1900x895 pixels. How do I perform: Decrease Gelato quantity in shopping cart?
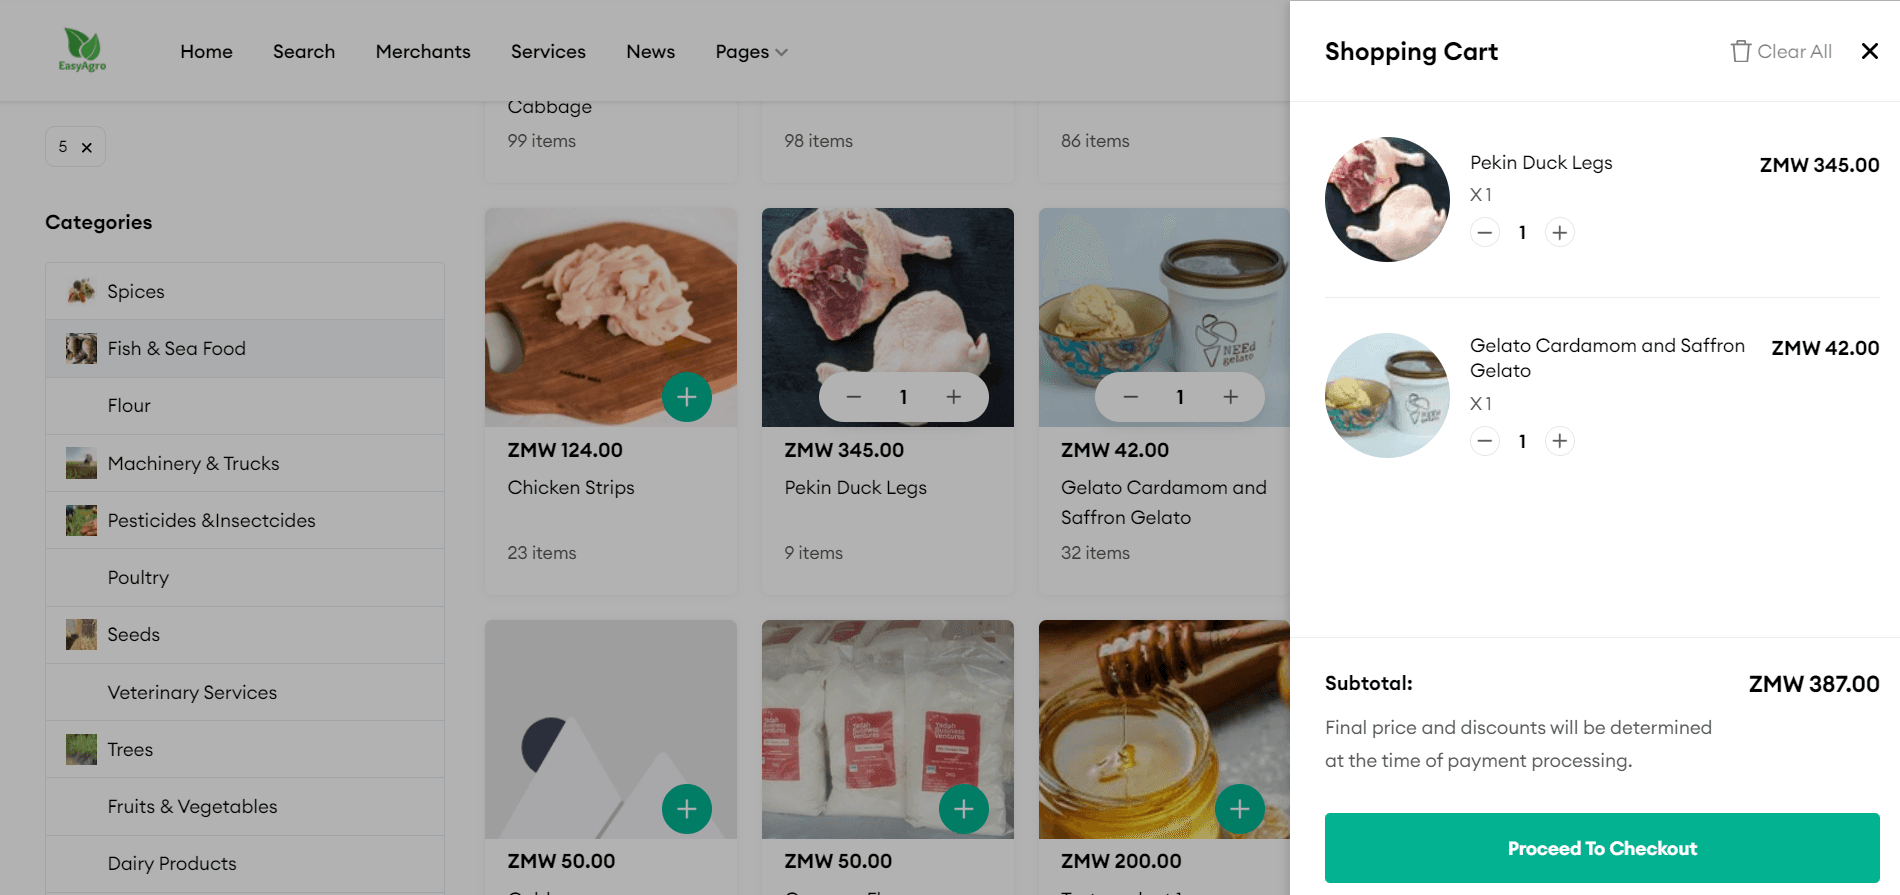pos(1485,441)
